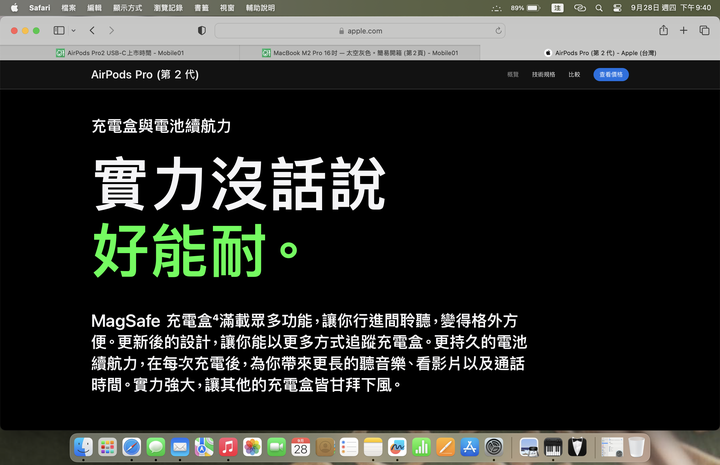This screenshot has width=720, height=465.
Task: Open FaceTime from the Dock
Action: click(x=276, y=447)
